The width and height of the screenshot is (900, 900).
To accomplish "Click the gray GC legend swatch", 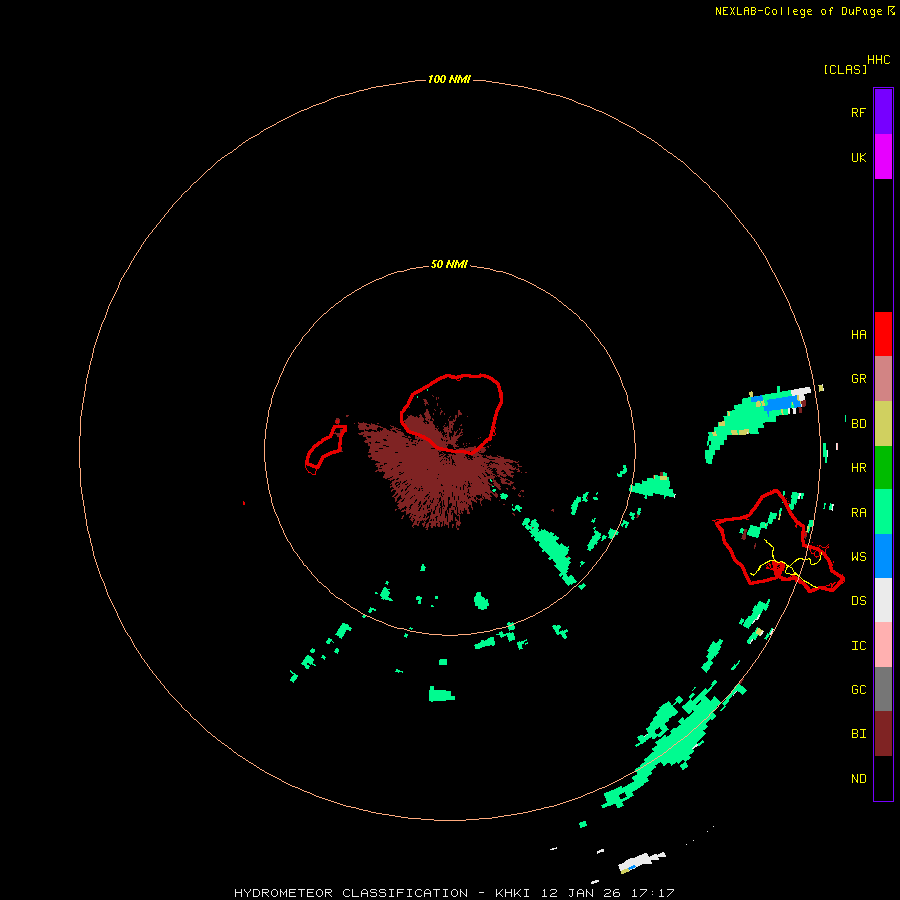I will point(883,689).
